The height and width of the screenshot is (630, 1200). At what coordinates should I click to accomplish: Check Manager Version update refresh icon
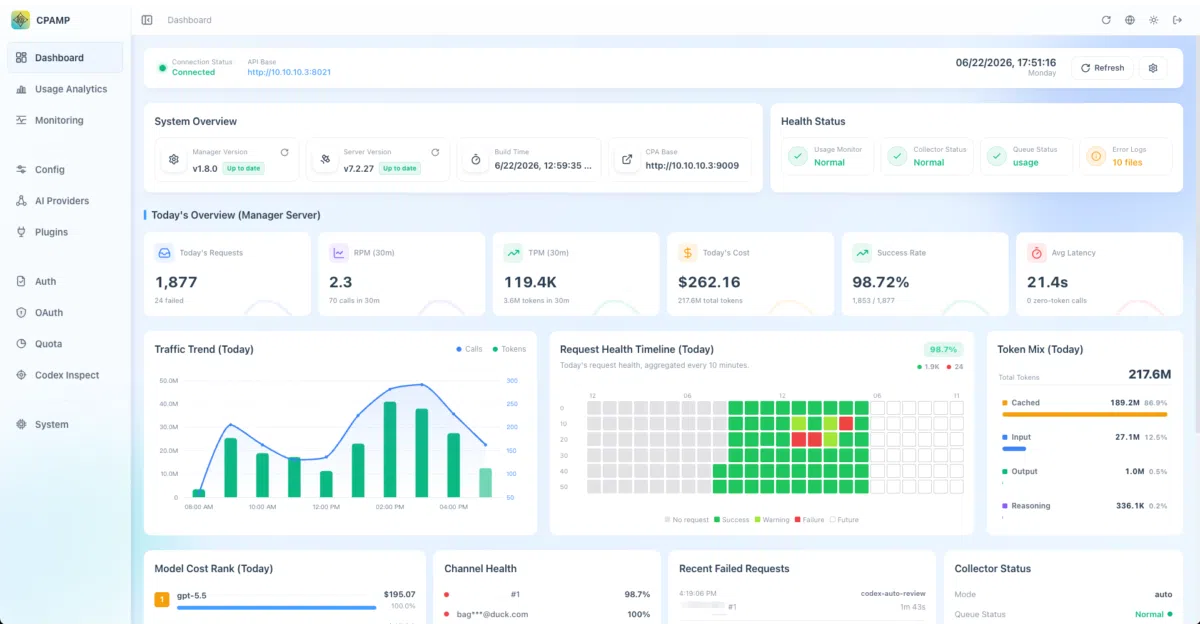pyautogui.click(x=284, y=152)
